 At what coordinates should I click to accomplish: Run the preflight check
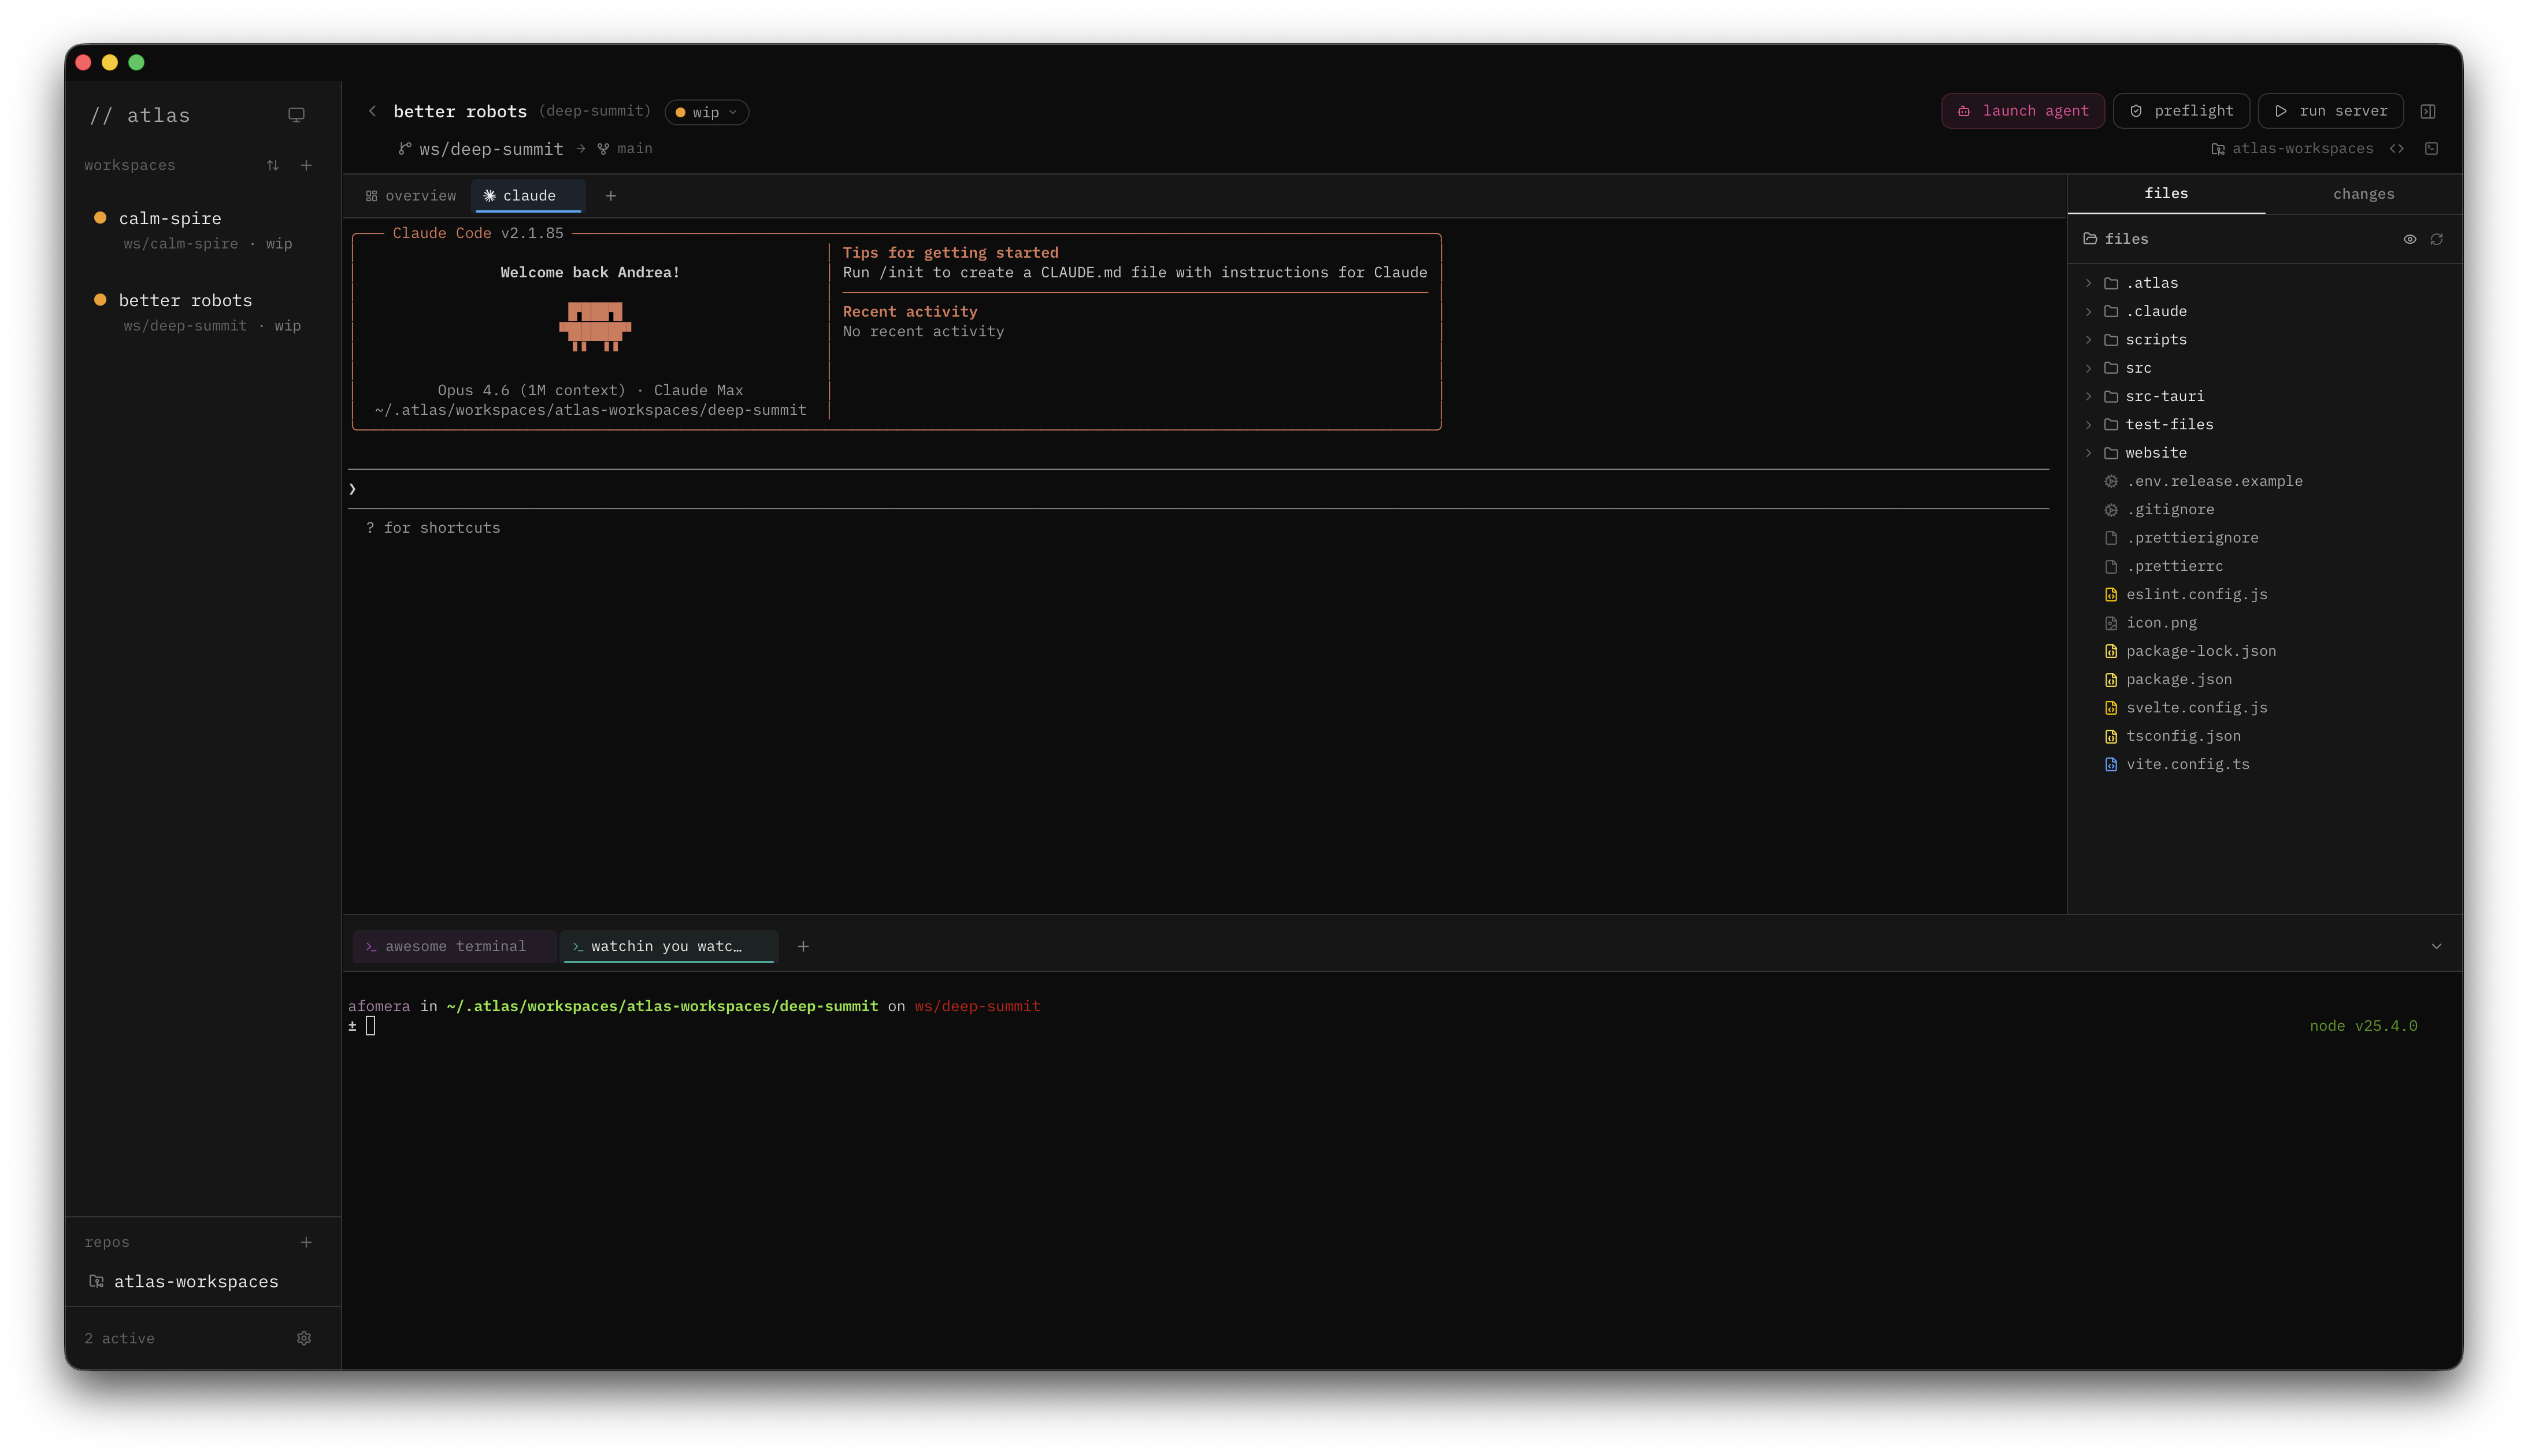click(2181, 111)
